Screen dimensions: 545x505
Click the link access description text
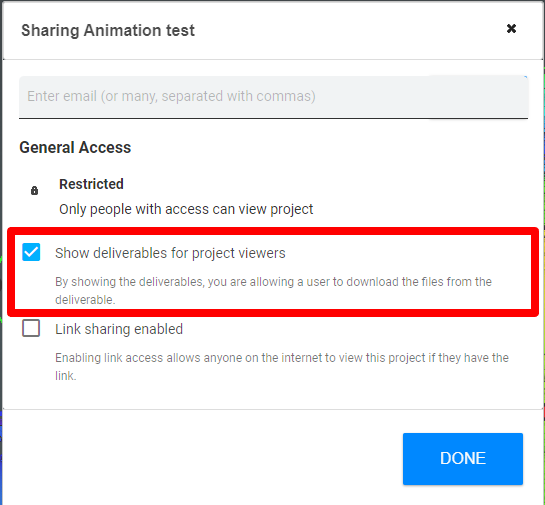[x=282, y=366]
